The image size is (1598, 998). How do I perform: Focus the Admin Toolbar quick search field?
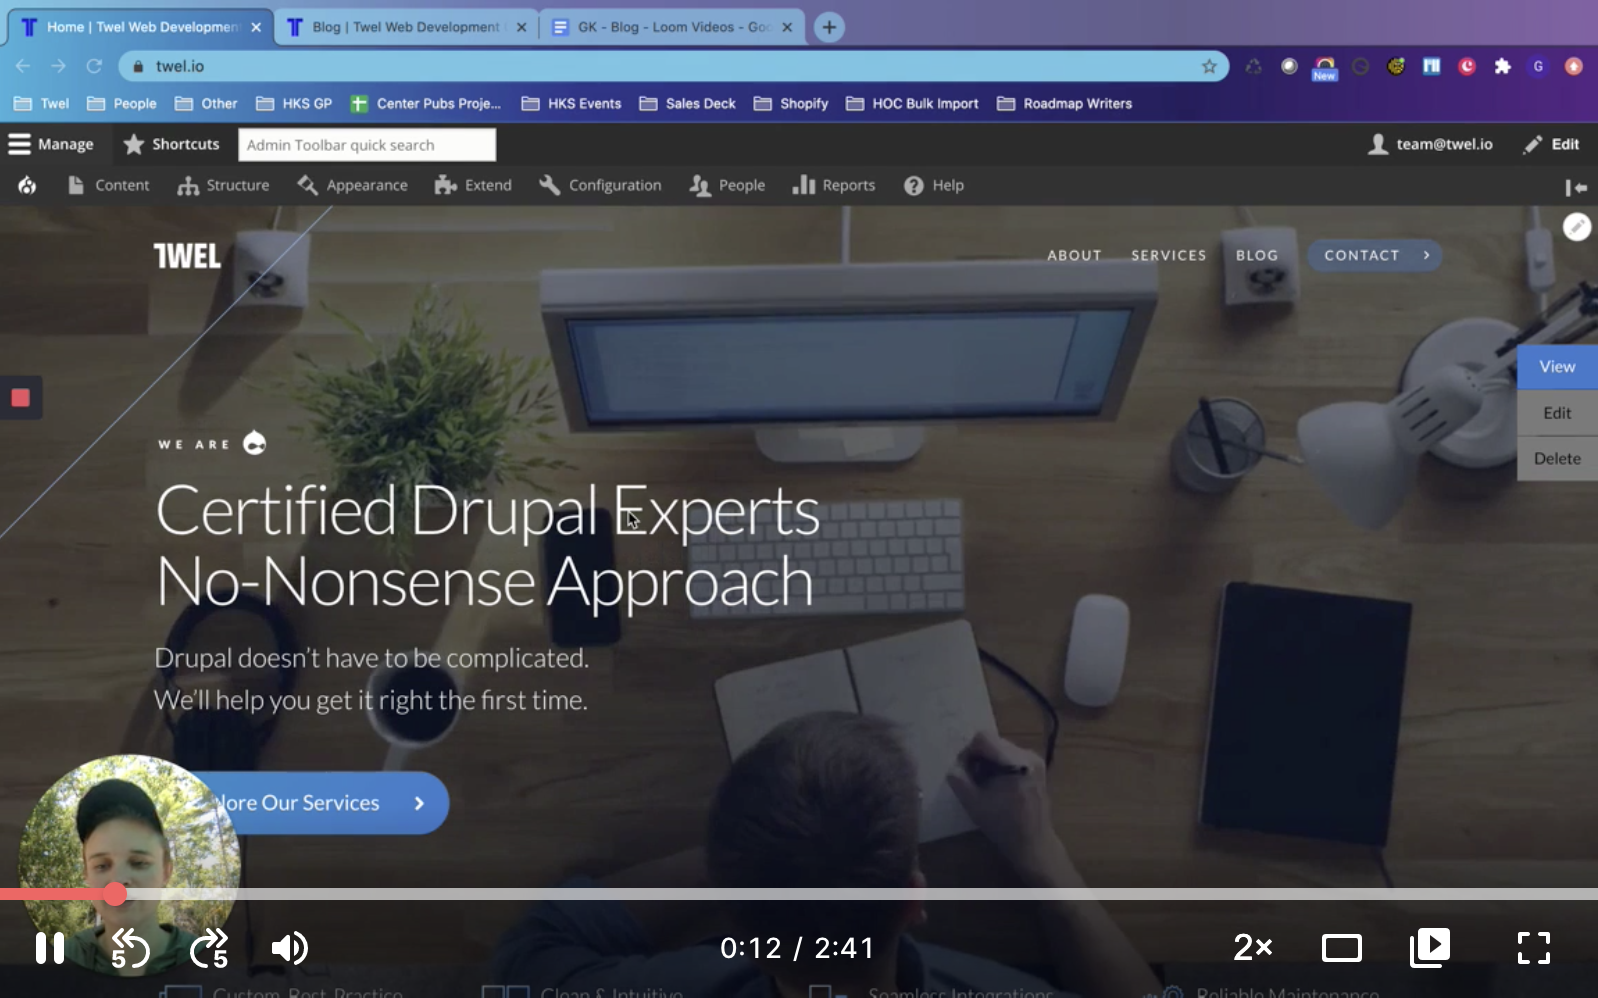[x=367, y=145]
